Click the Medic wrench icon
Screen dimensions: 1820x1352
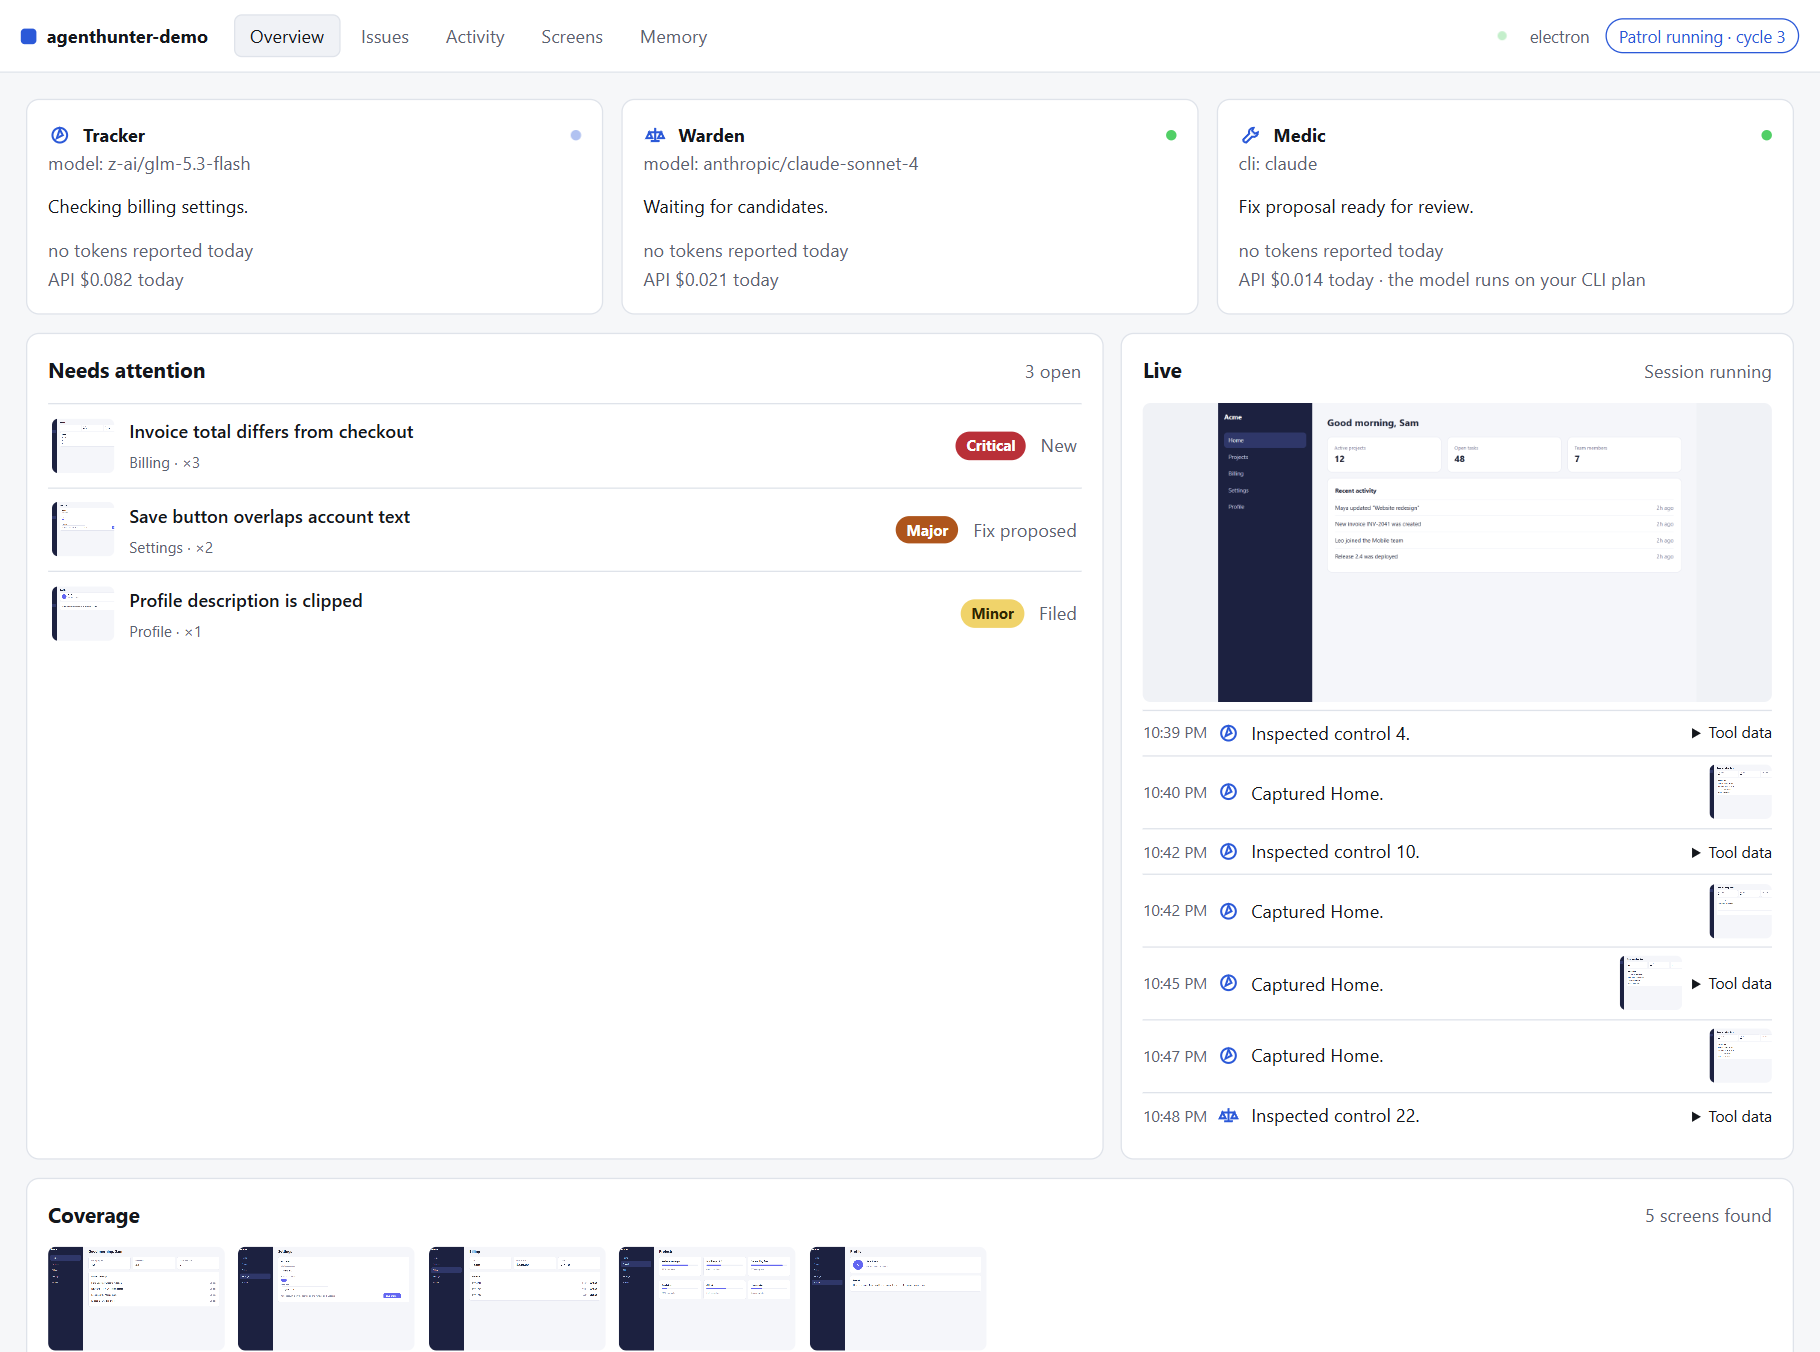(1250, 135)
